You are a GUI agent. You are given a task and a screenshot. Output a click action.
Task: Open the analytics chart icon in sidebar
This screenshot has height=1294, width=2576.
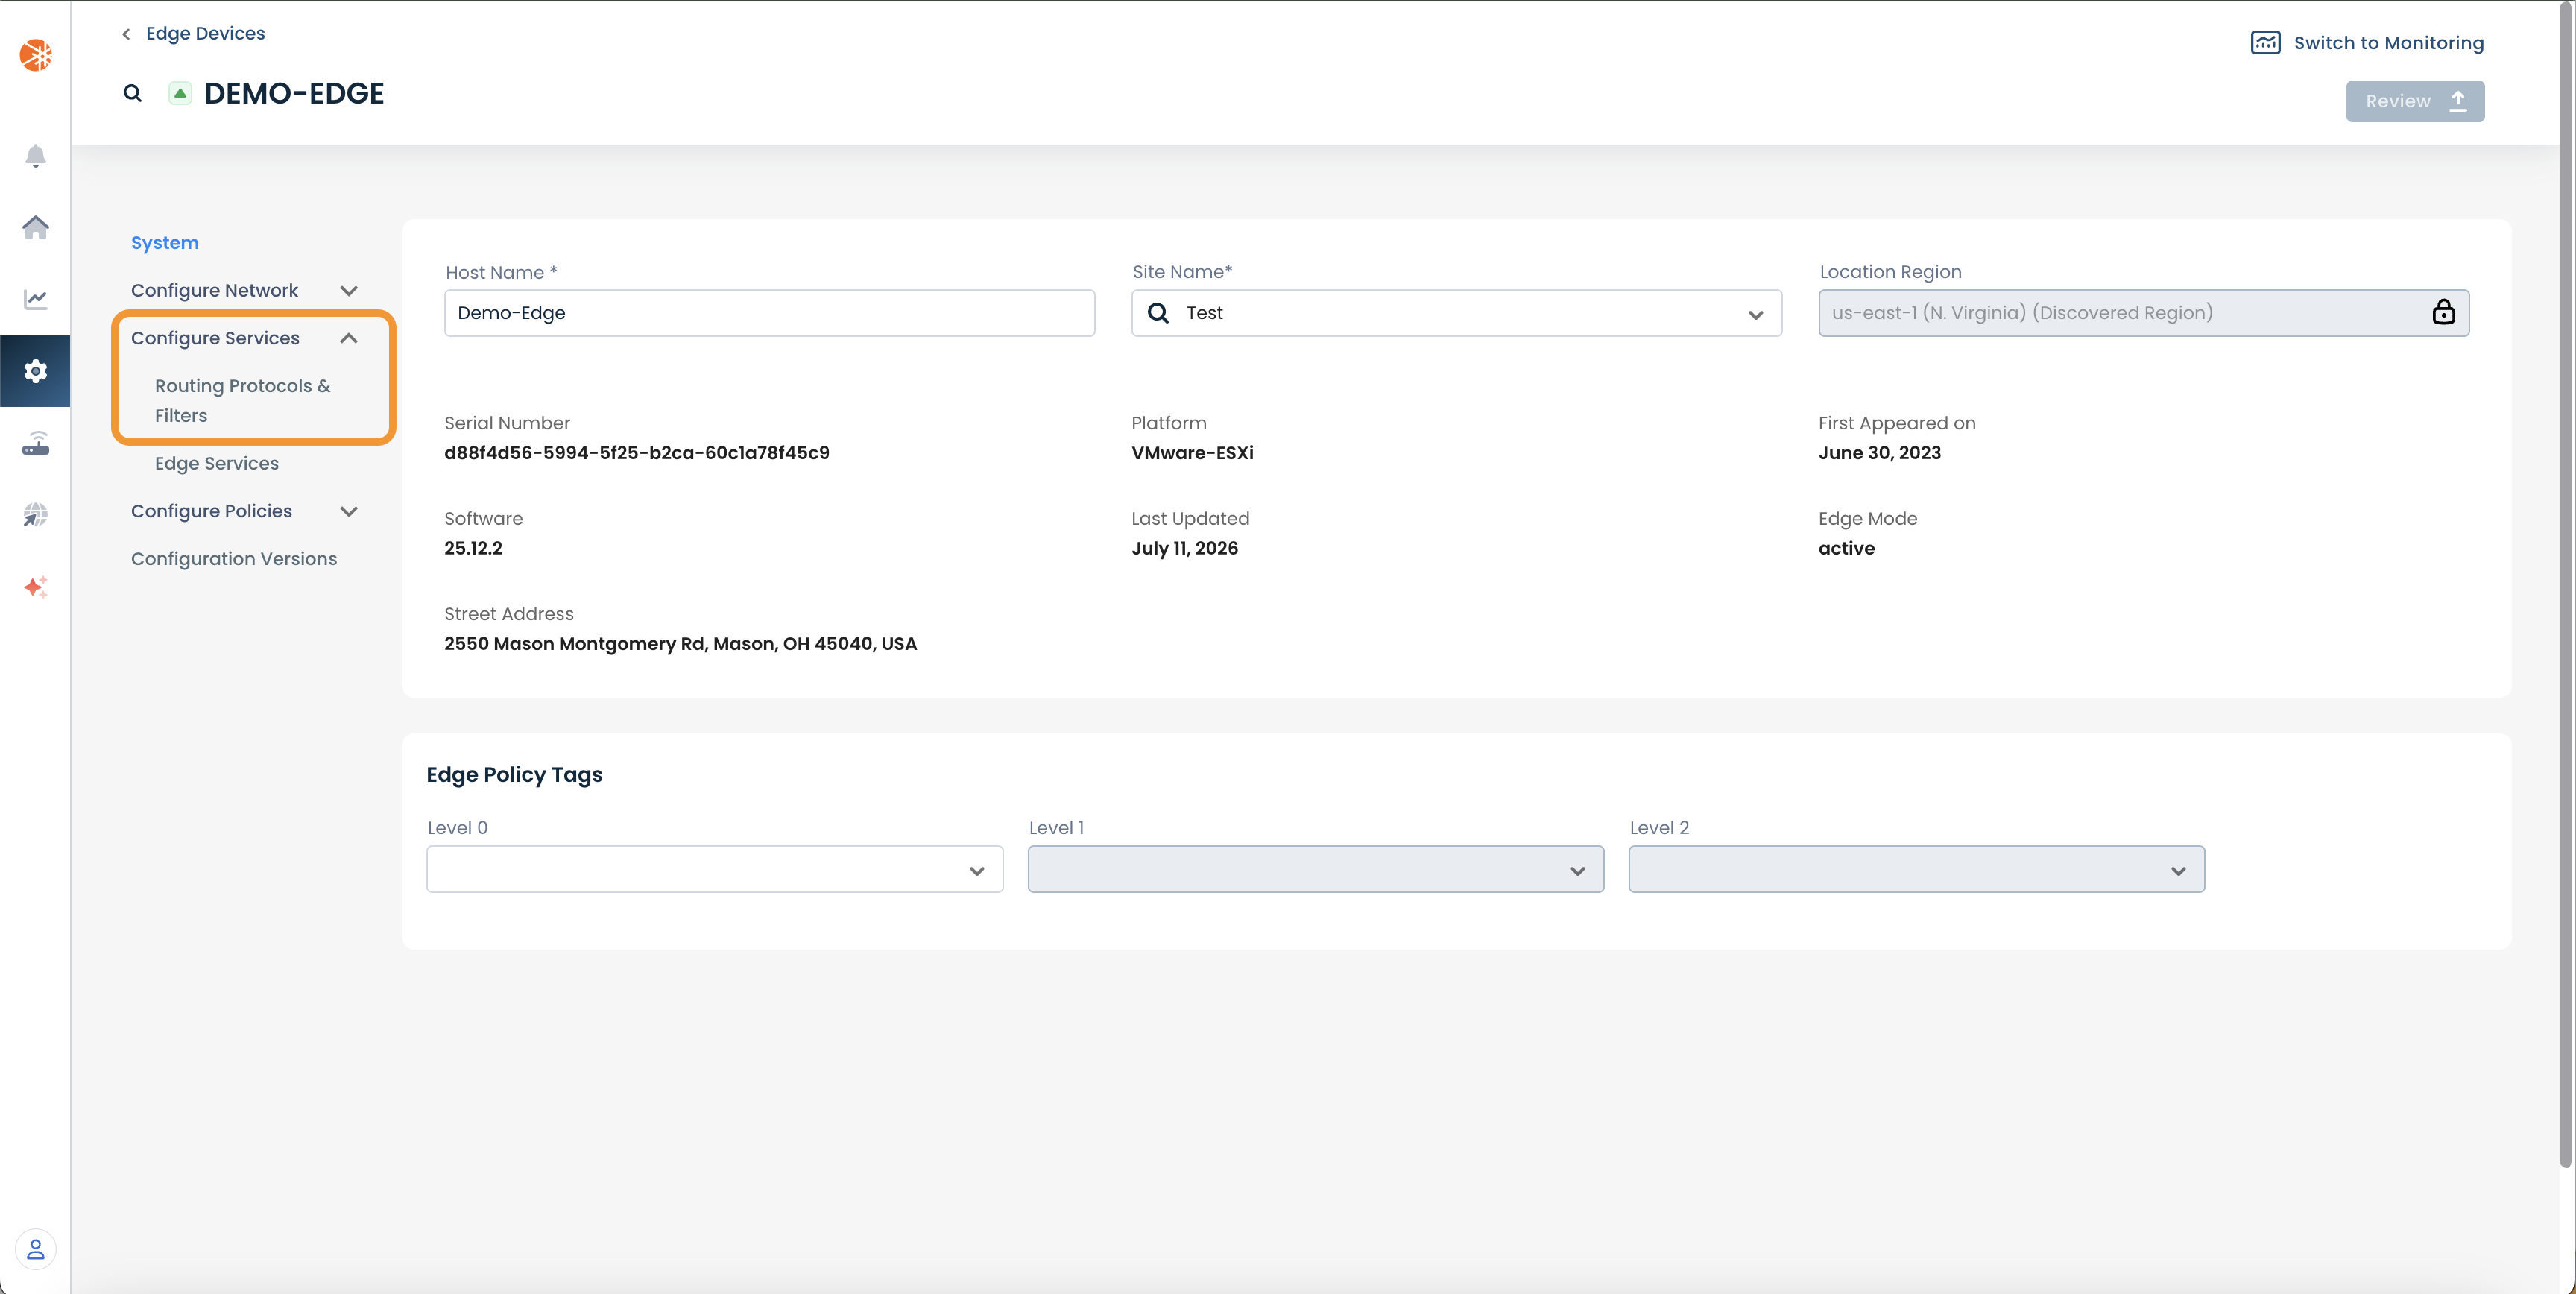[35, 299]
